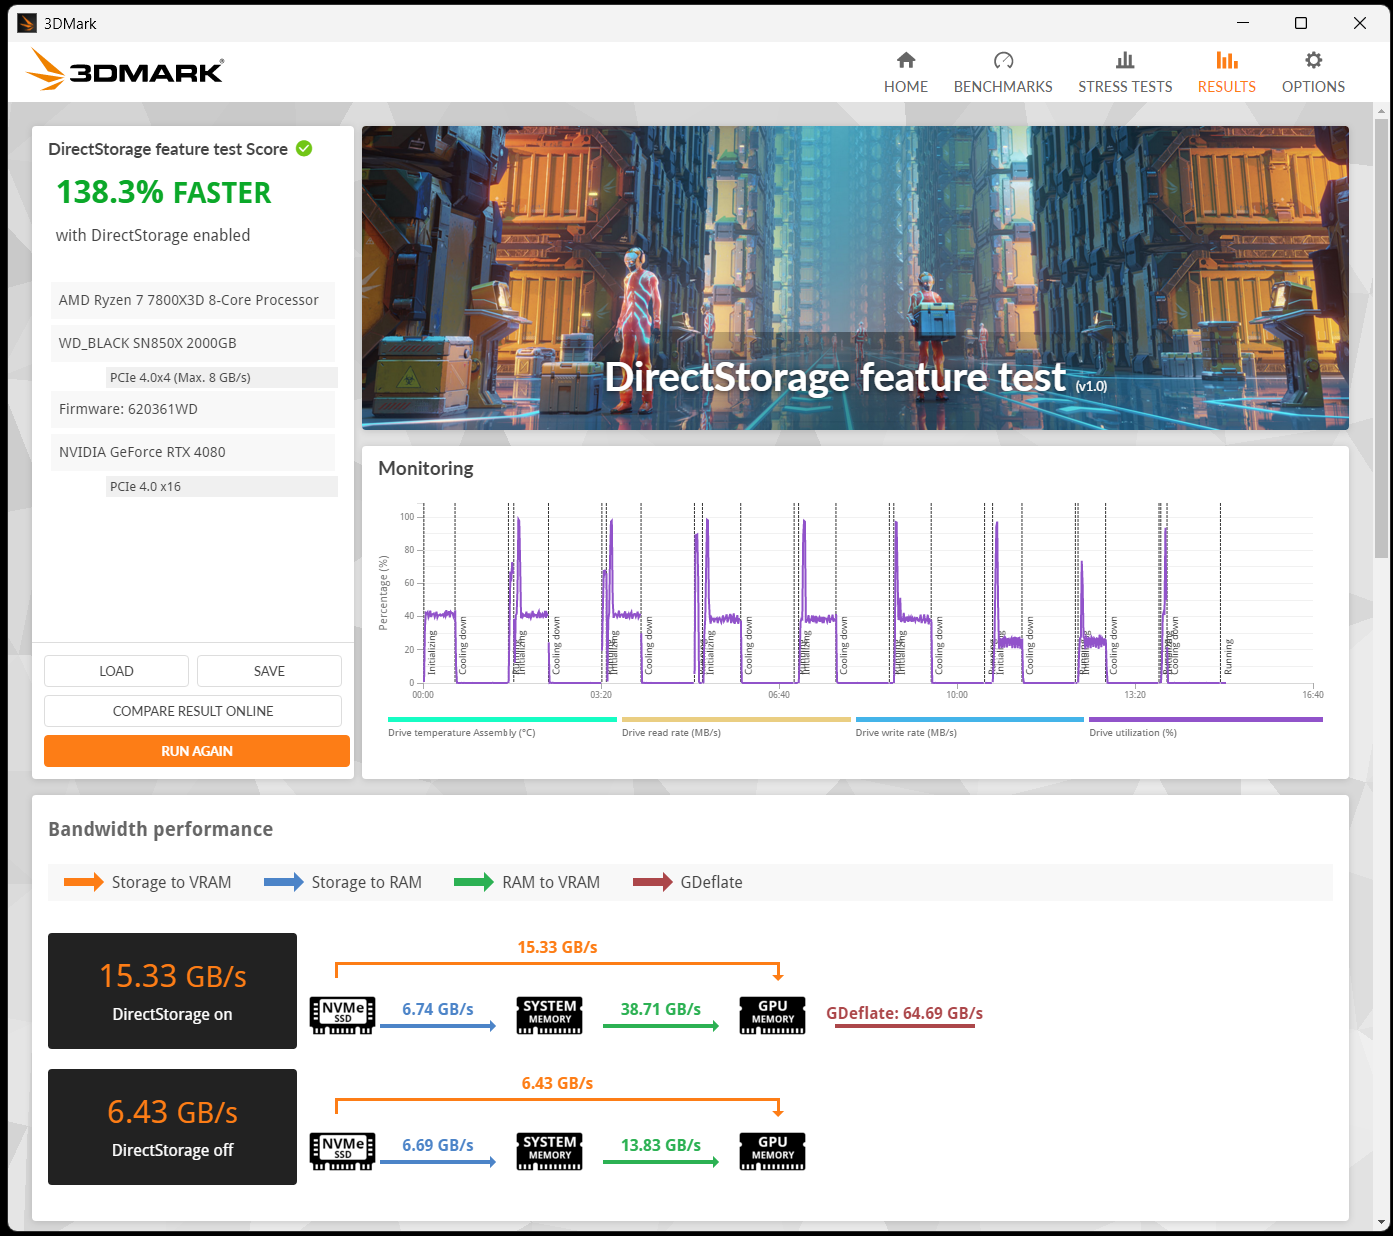Click AMD Ryzen 7 7800X3D processor row

(193, 300)
